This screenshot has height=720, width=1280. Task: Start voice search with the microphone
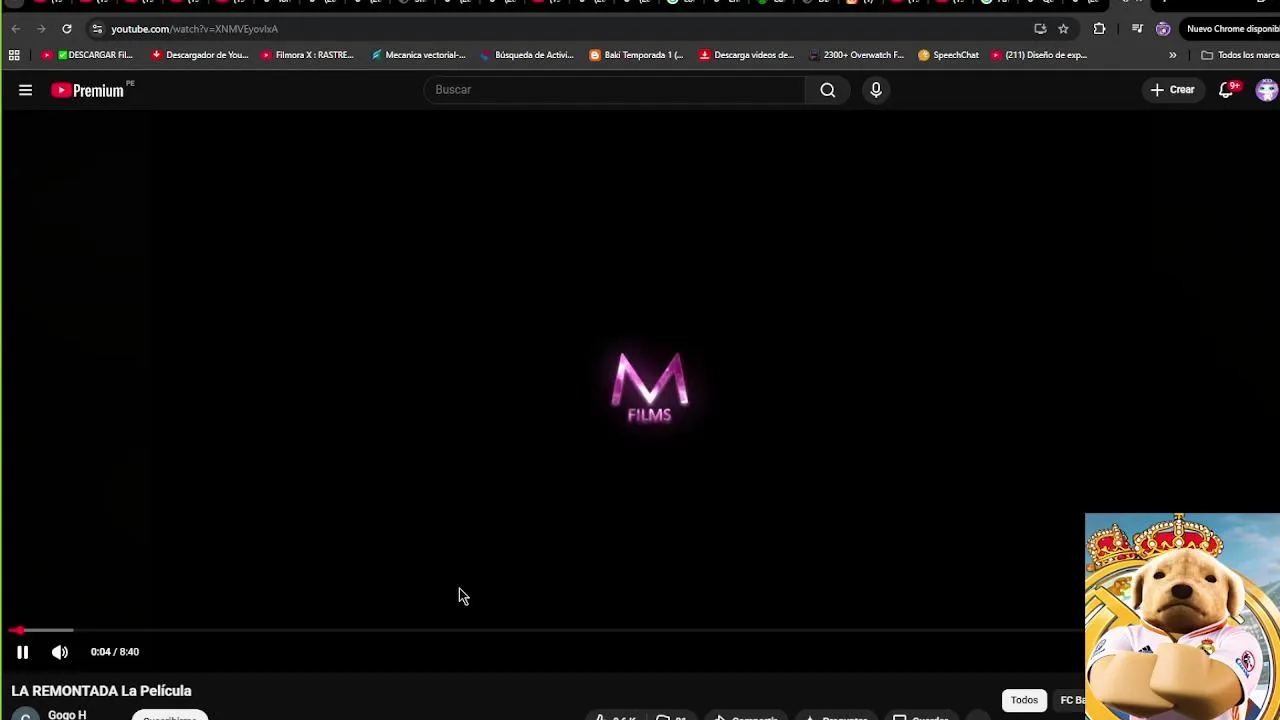coord(876,90)
